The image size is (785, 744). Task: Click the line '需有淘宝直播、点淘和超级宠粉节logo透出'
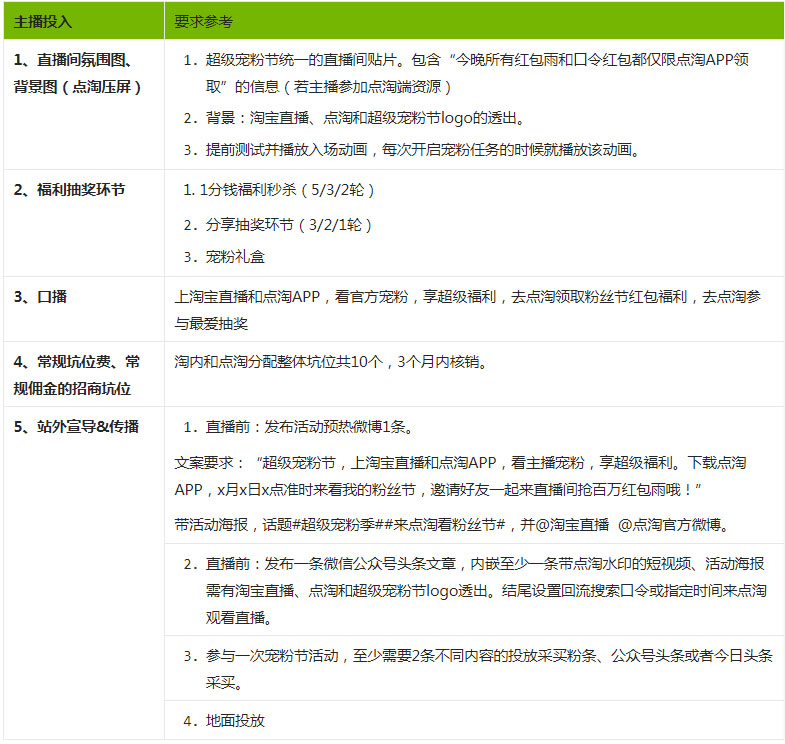486,591
